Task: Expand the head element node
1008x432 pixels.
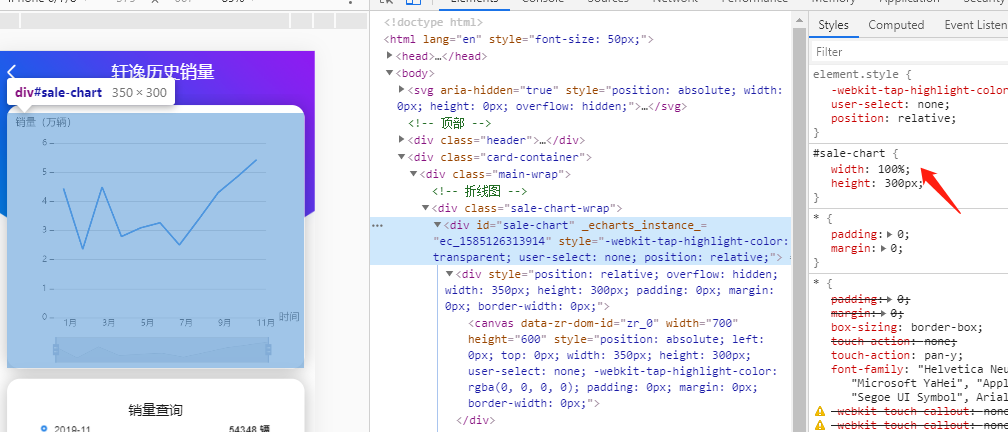Action: tap(390, 56)
